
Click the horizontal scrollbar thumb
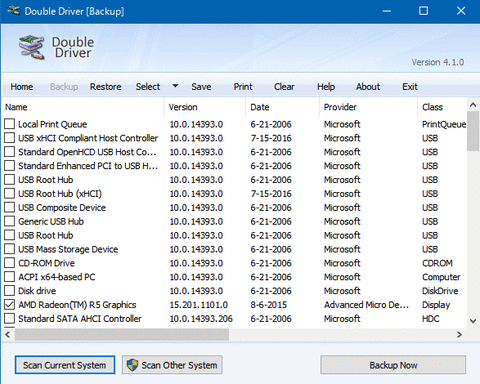point(122,334)
